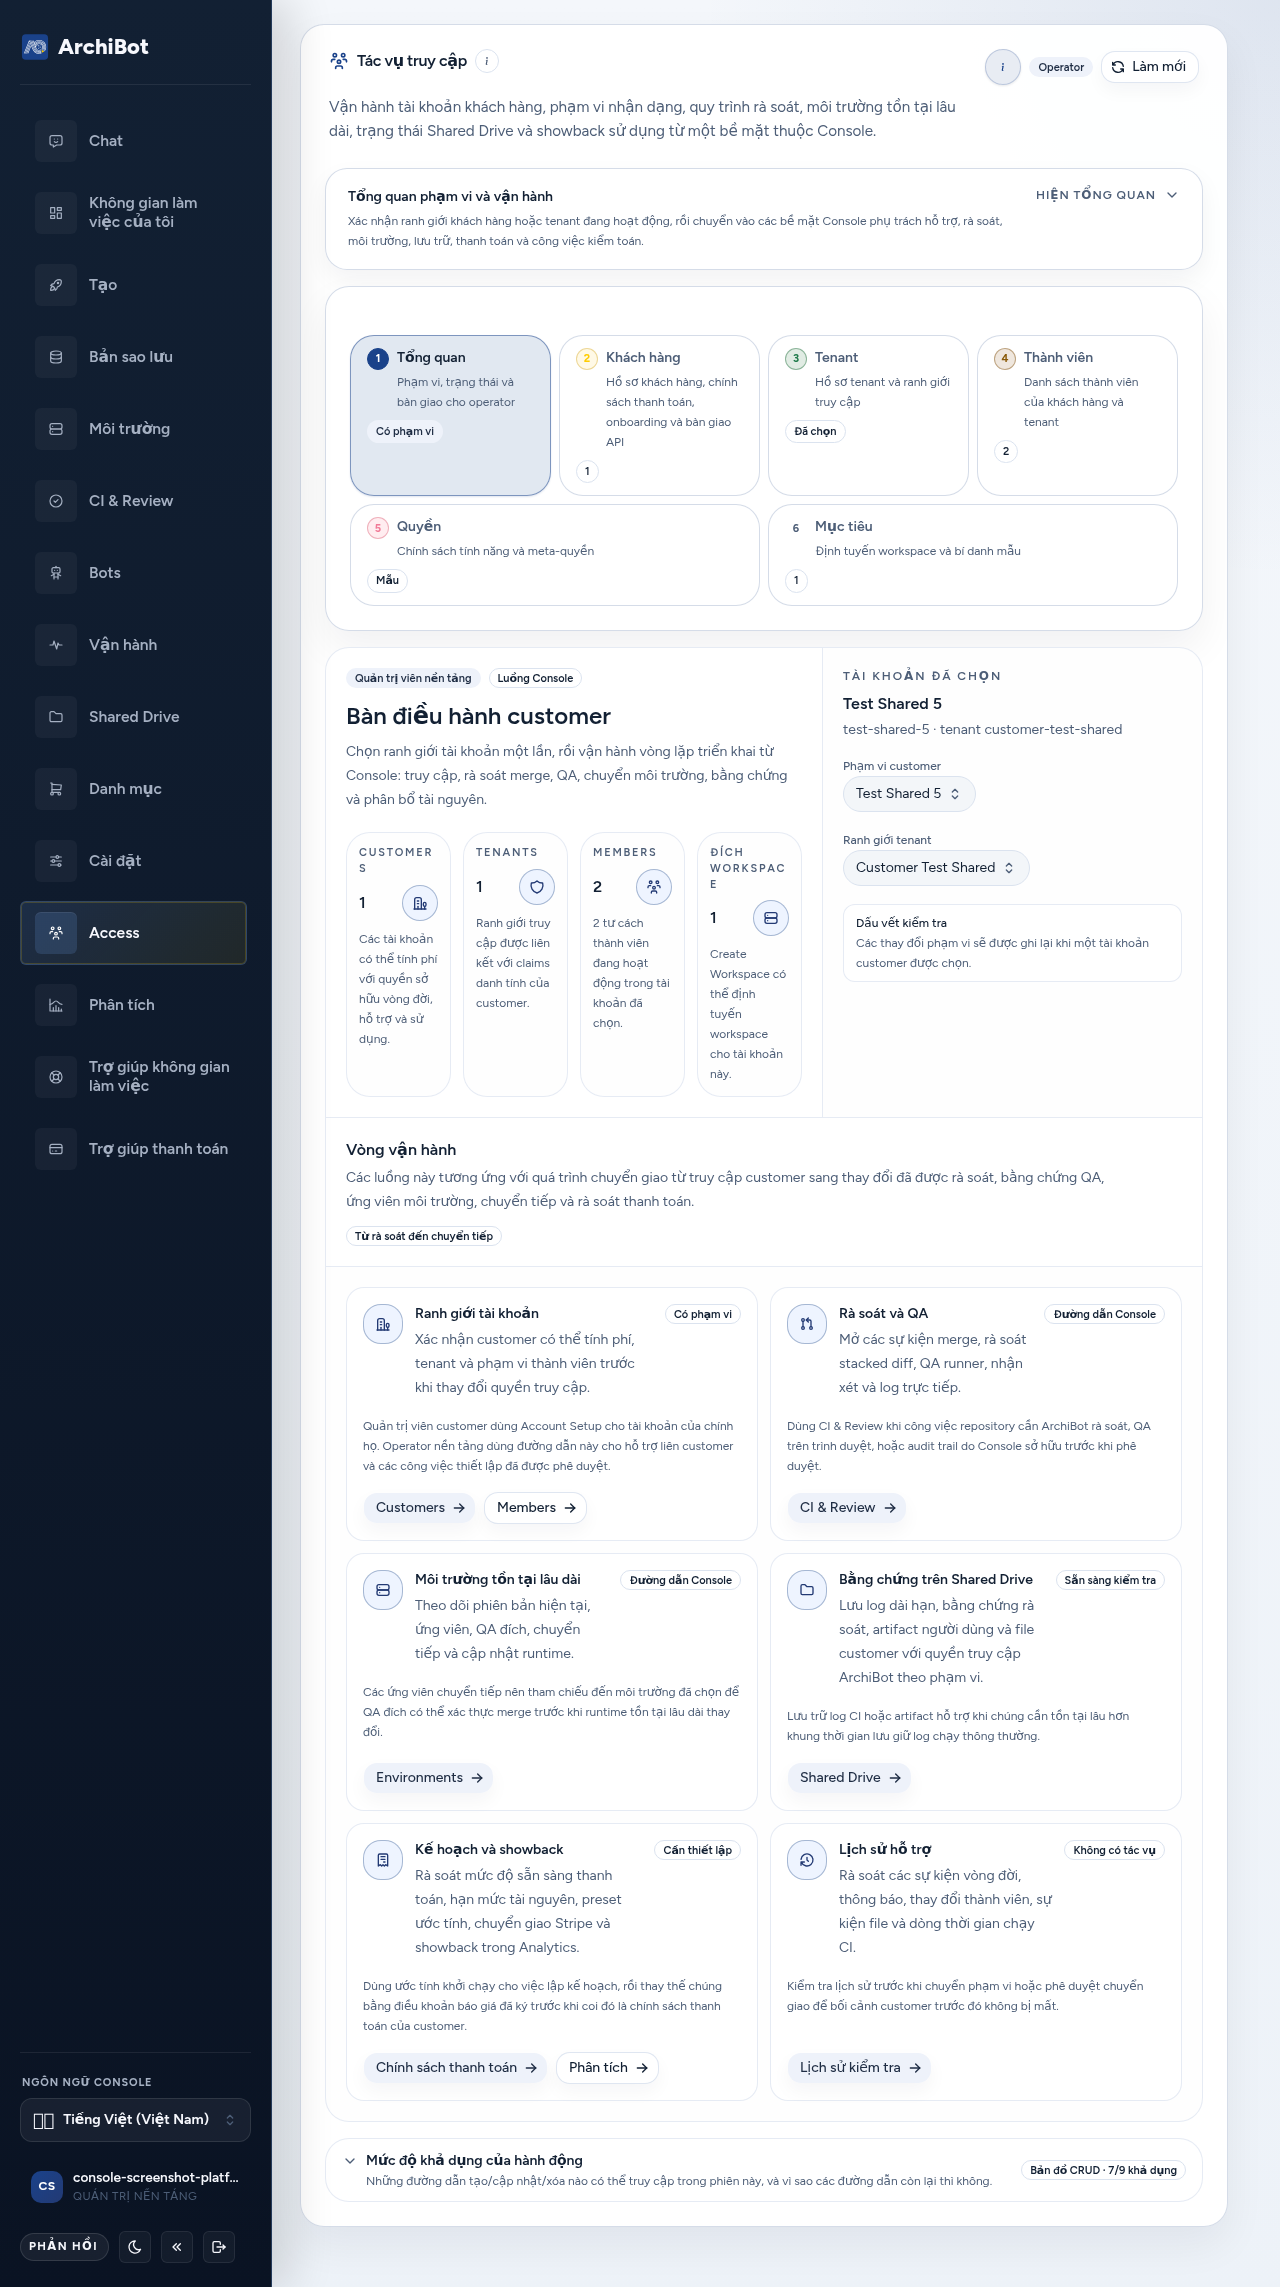Click the Từ rà soát đến chuyển tiếp badge
Image resolution: width=1280 pixels, height=2287 pixels.
(x=424, y=1236)
